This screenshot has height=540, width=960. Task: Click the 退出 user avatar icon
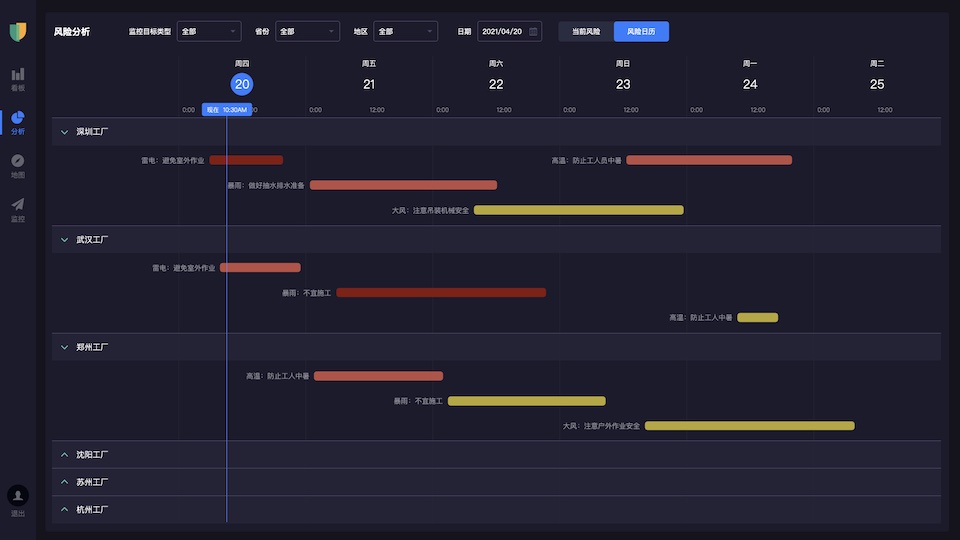(18, 495)
